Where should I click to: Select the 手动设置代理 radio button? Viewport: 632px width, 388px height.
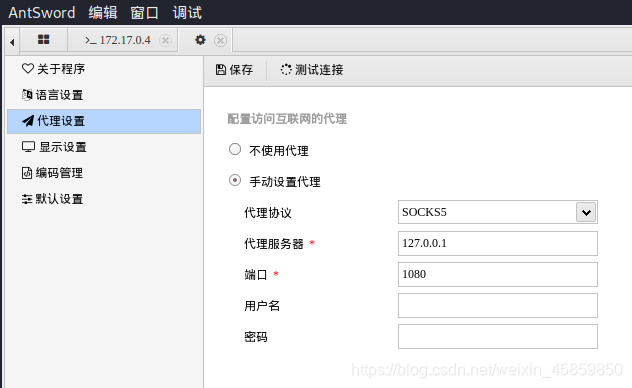tap(235, 180)
